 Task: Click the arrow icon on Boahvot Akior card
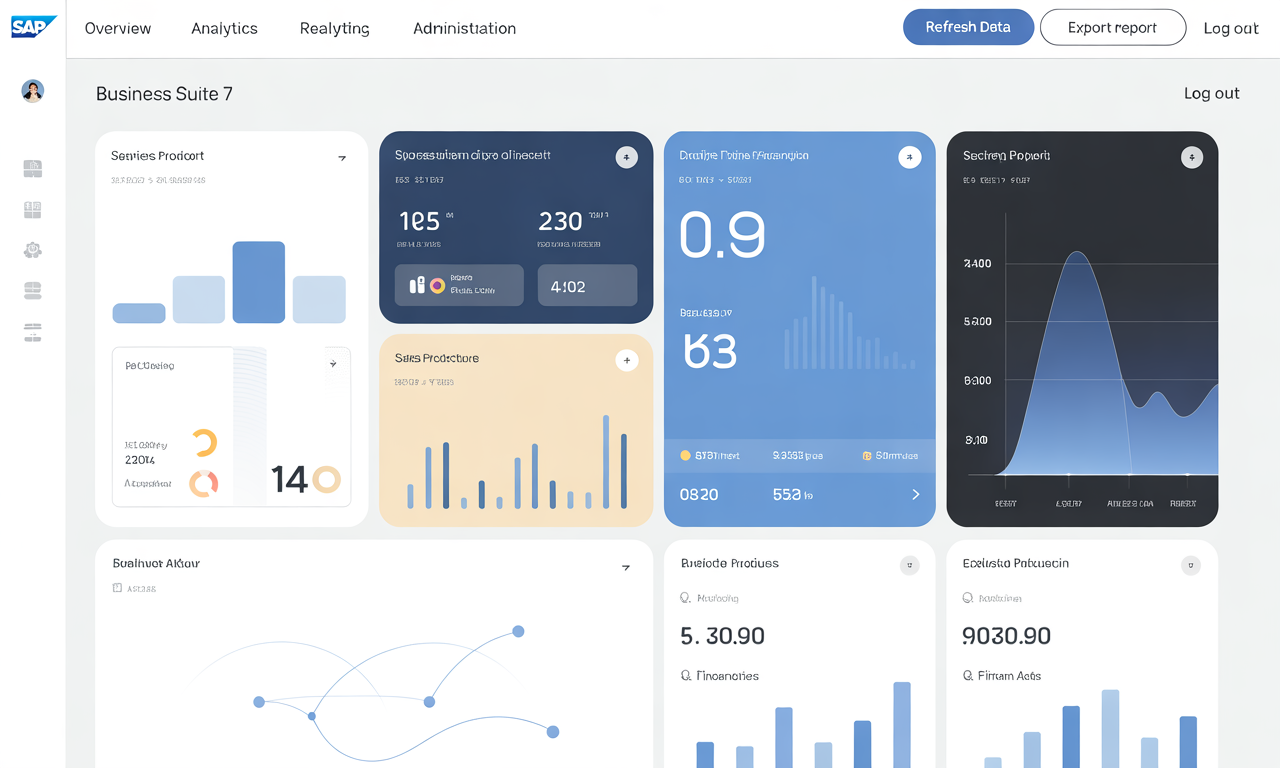pyautogui.click(x=626, y=567)
